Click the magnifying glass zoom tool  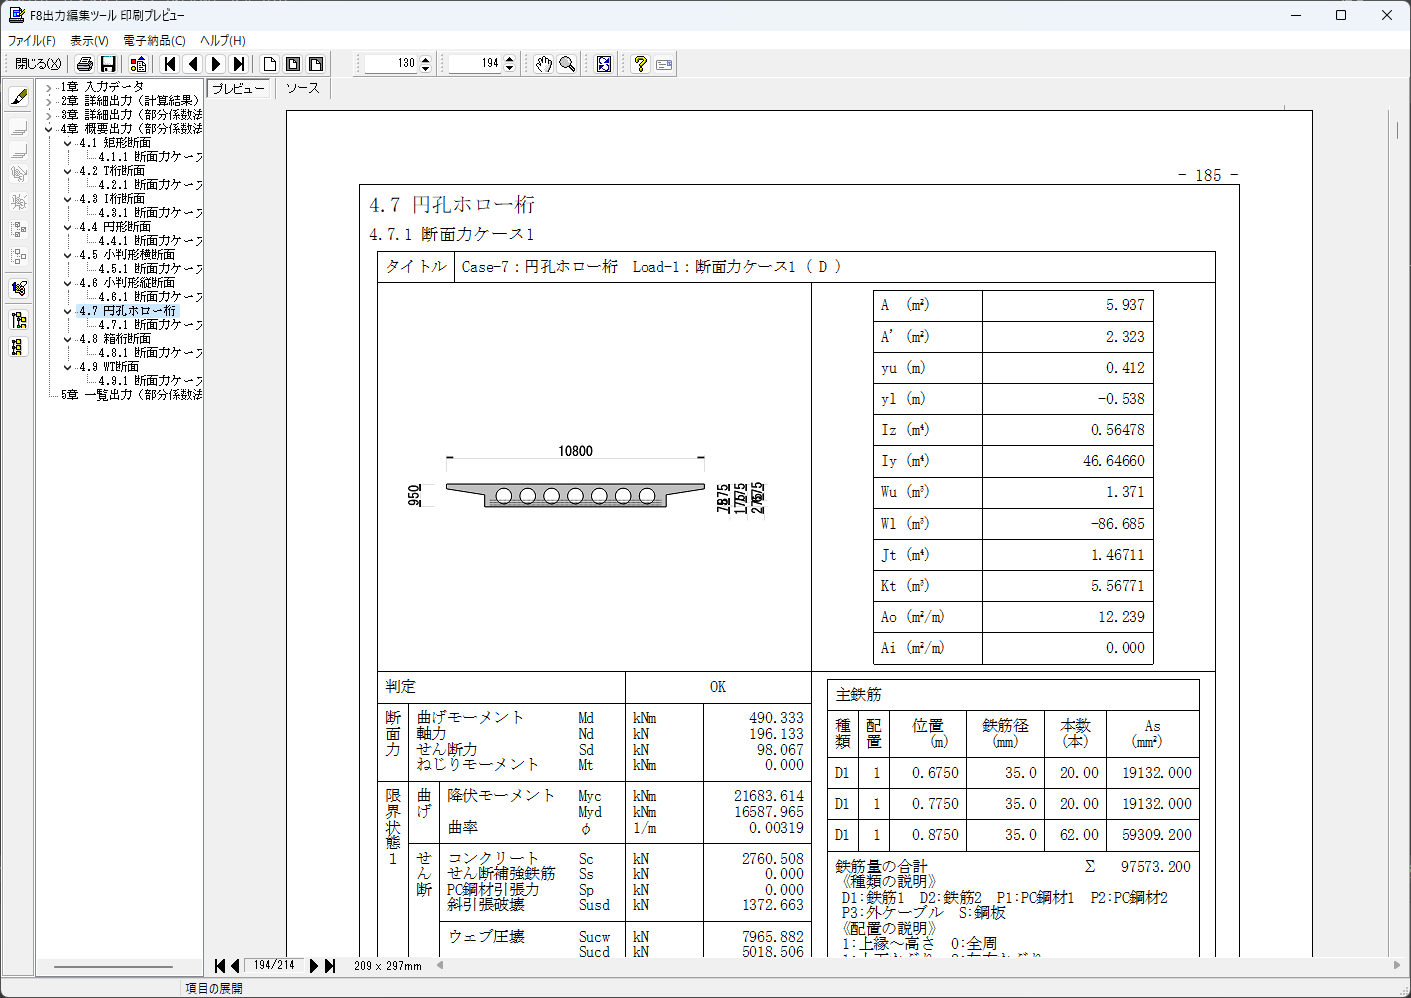(x=567, y=64)
